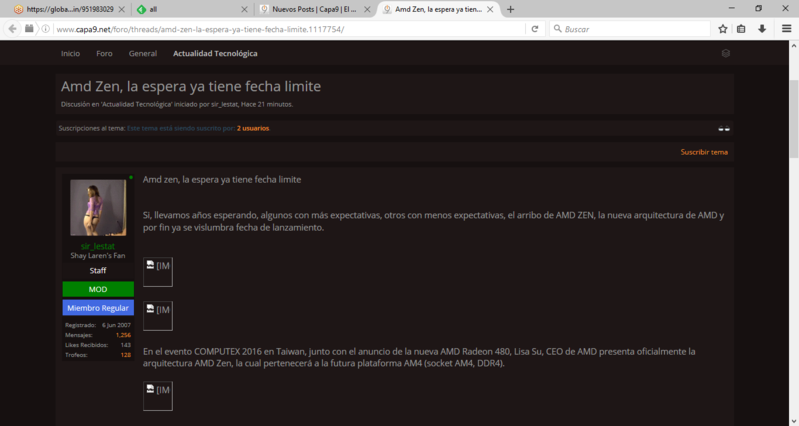Open the sir_lestat username profile link
This screenshot has width=799, height=426.
coord(98,246)
